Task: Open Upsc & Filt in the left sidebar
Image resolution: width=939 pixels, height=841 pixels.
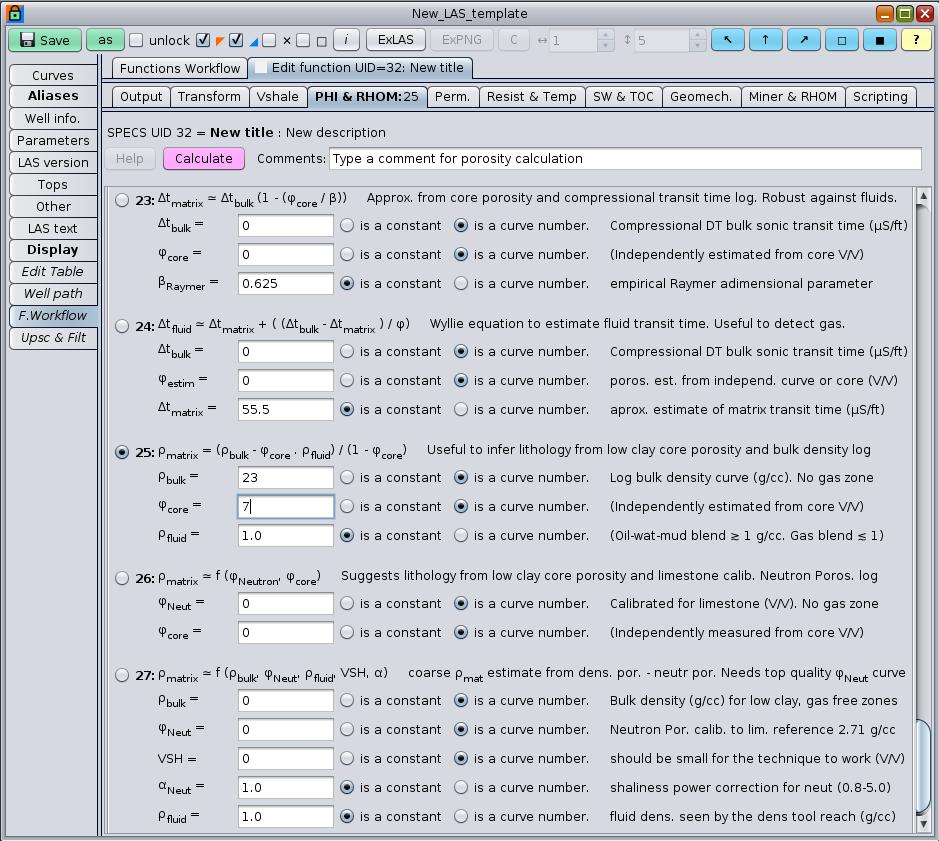Action: [53, 338]
